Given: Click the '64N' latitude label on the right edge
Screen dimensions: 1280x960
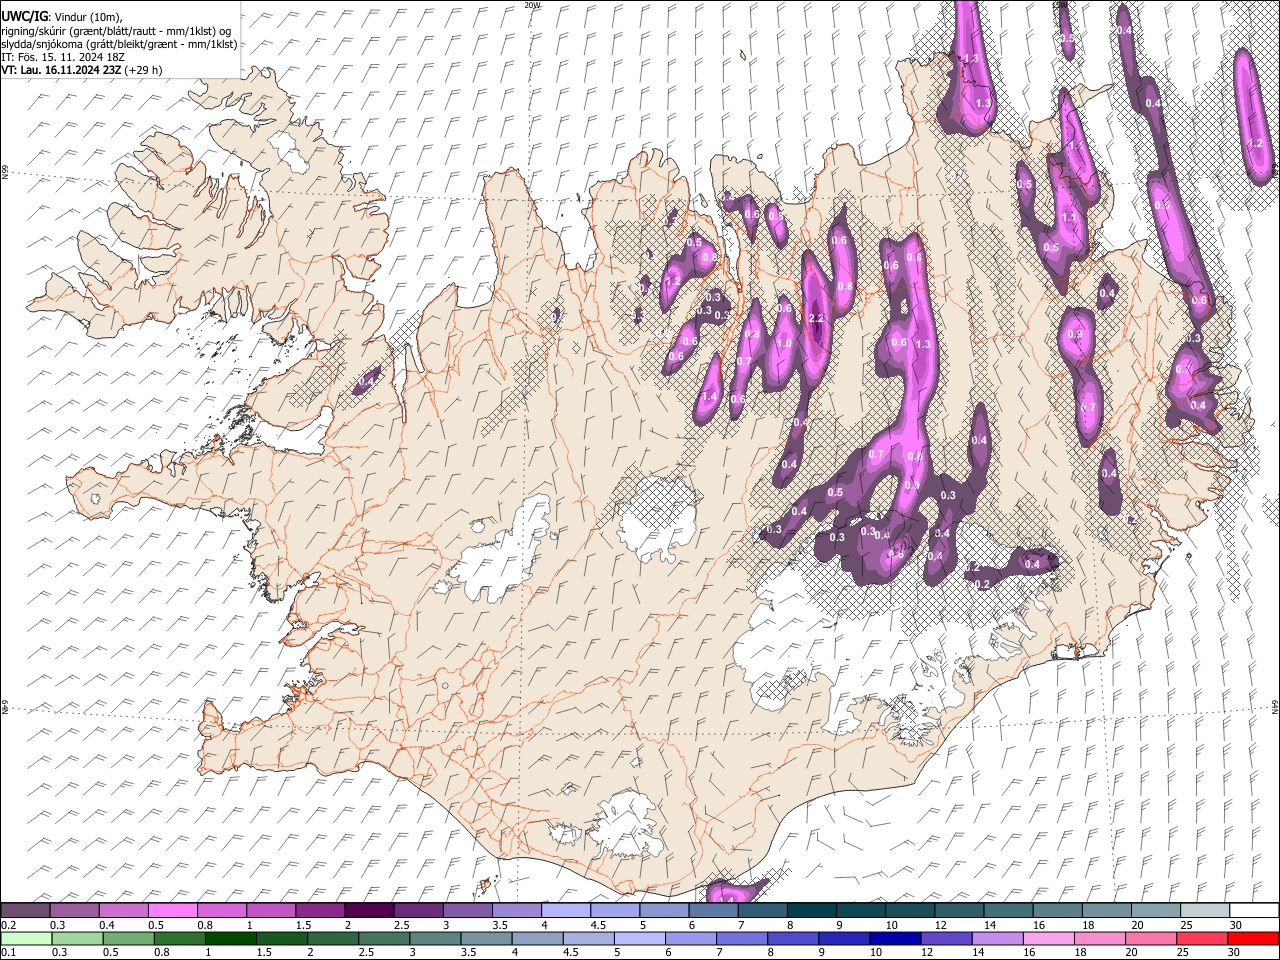Looking at the screenshot, I should point(1275,707).
